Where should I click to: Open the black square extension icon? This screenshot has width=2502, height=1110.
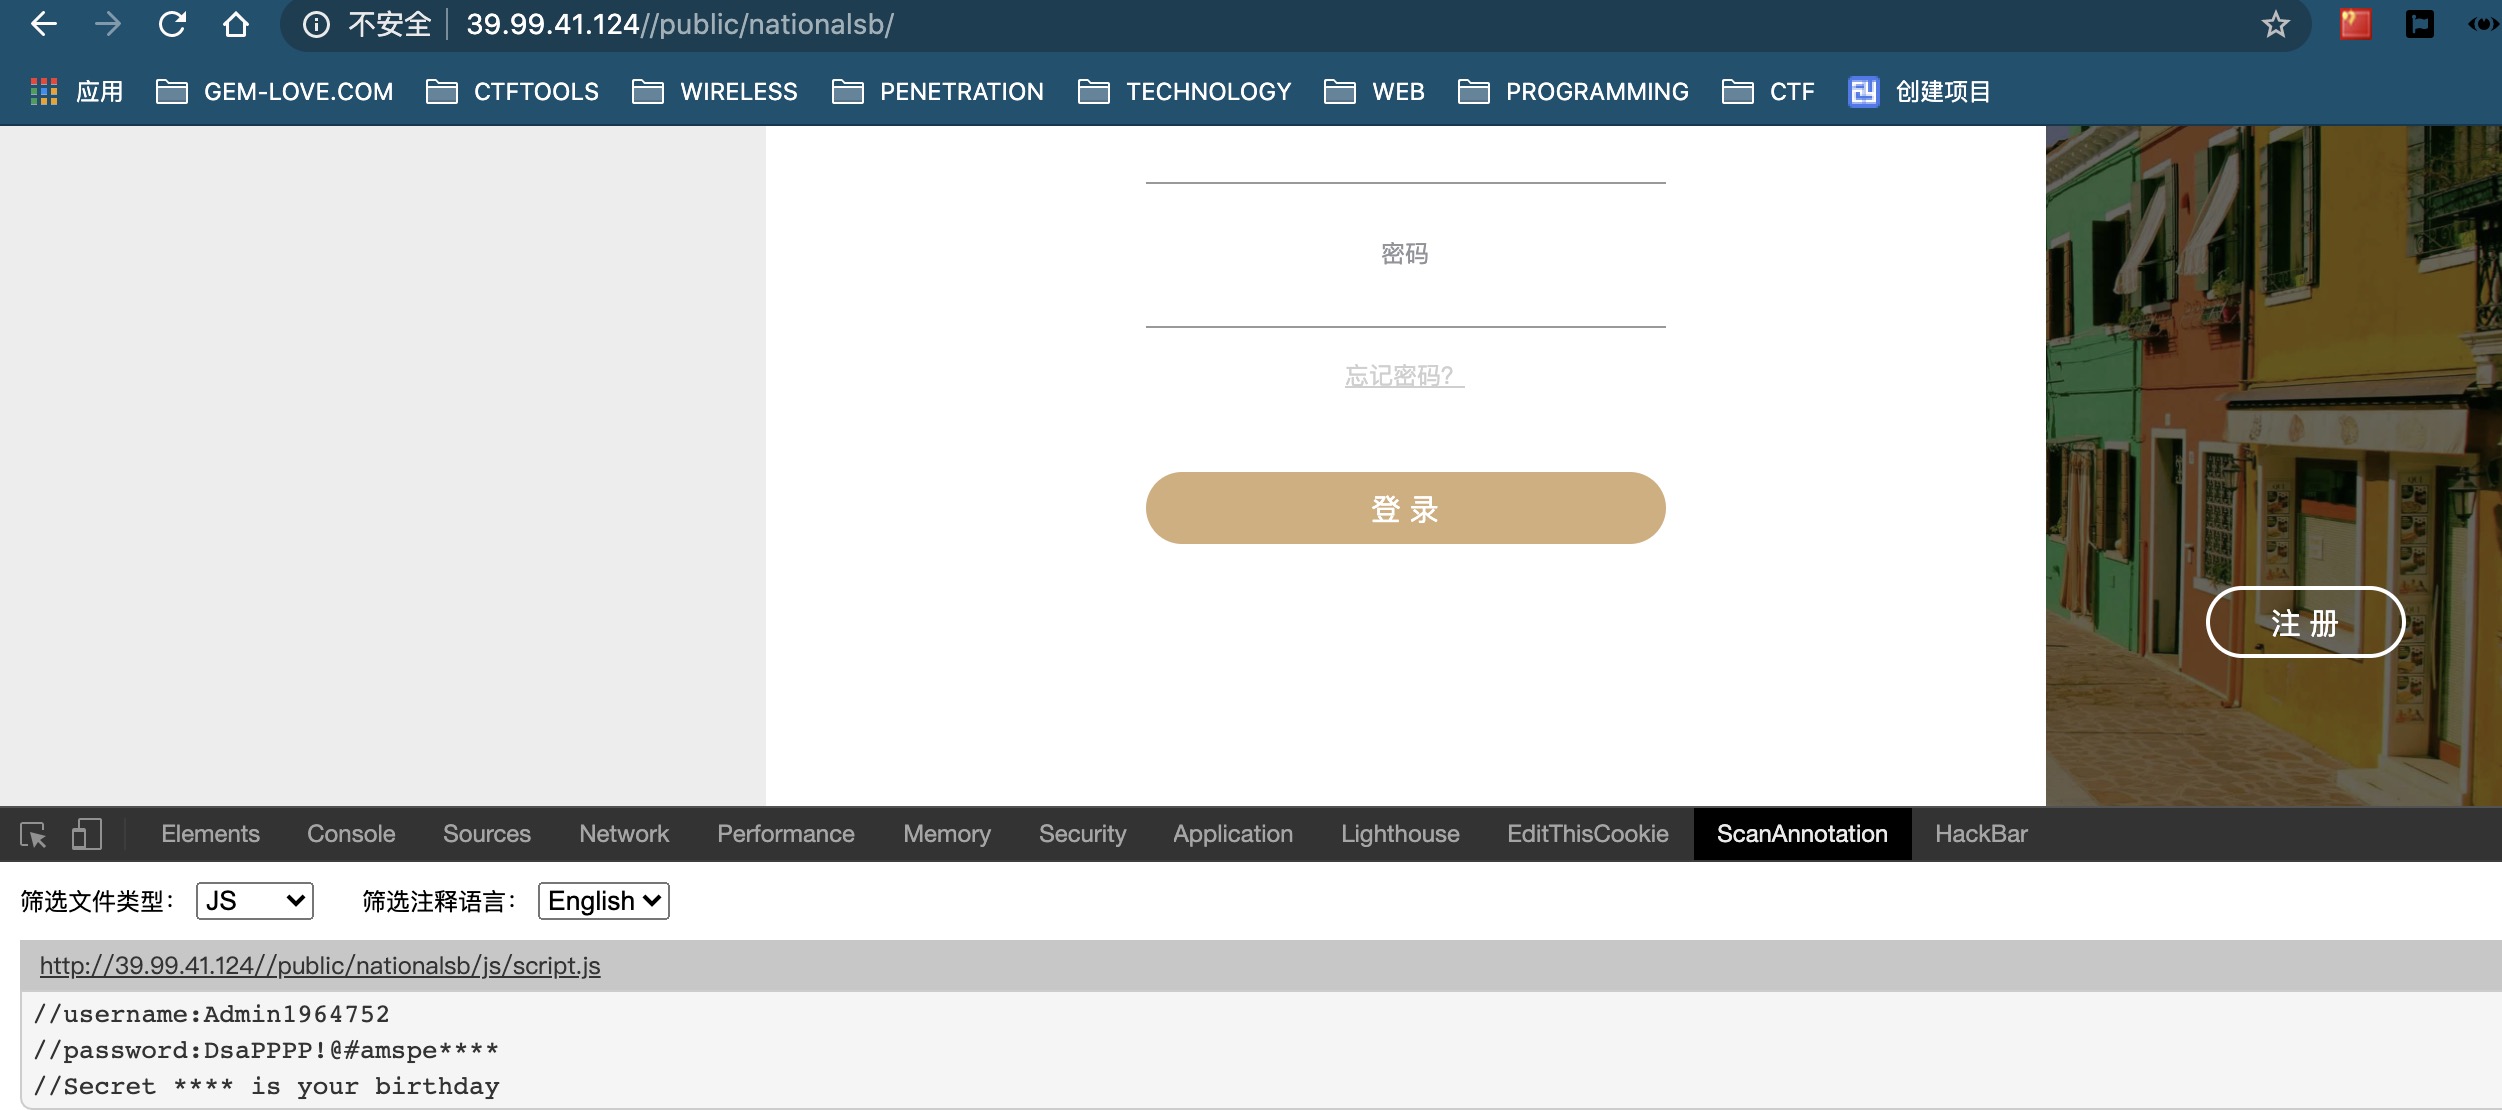(2419, 24)
